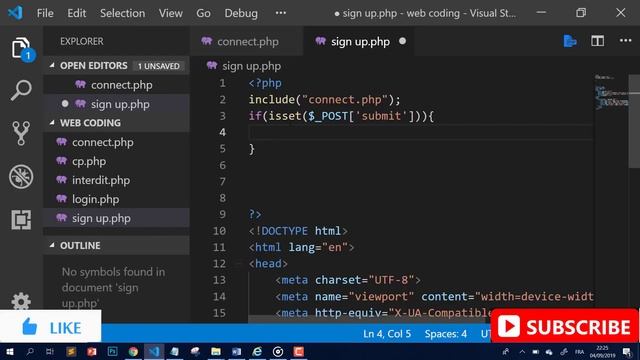The height and width of the screenshot is (360, 640).
Task: Click the editor horizontal scrollbar
Action: [367, 319]
